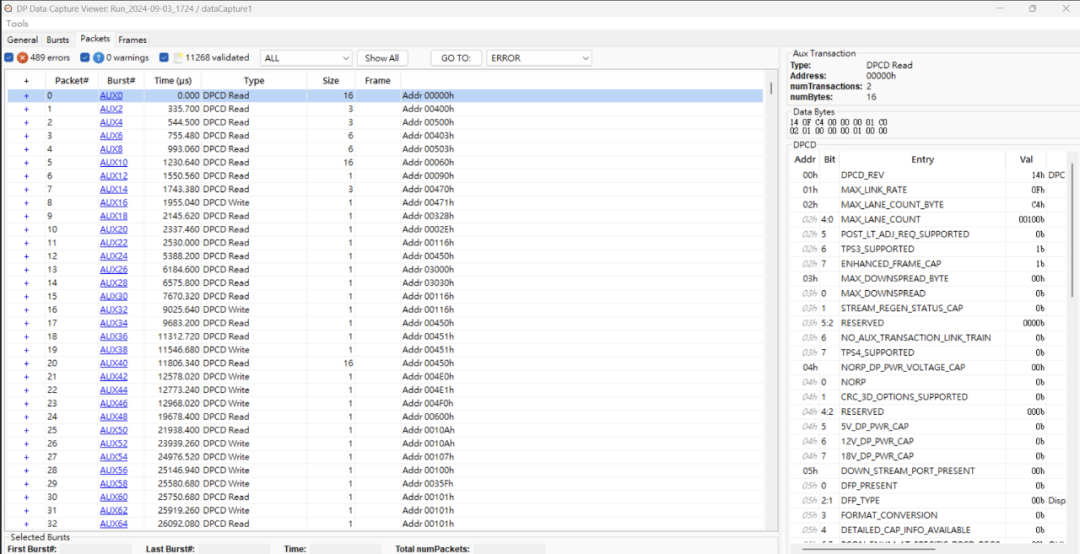Image resolution: width=1080 pixels, height=554 pixels.
Task: Click the Time (µs) column header
Action: pyautogui.click(x=173, y=81)
